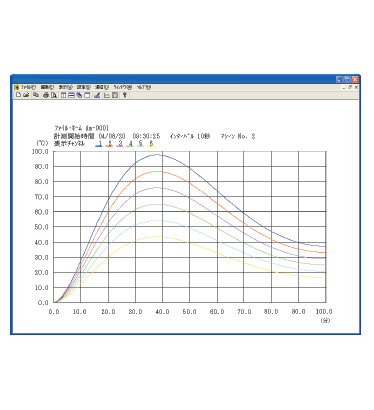
Task: Click the Open folder toolbar icon
Action: (x=26, y=95)
